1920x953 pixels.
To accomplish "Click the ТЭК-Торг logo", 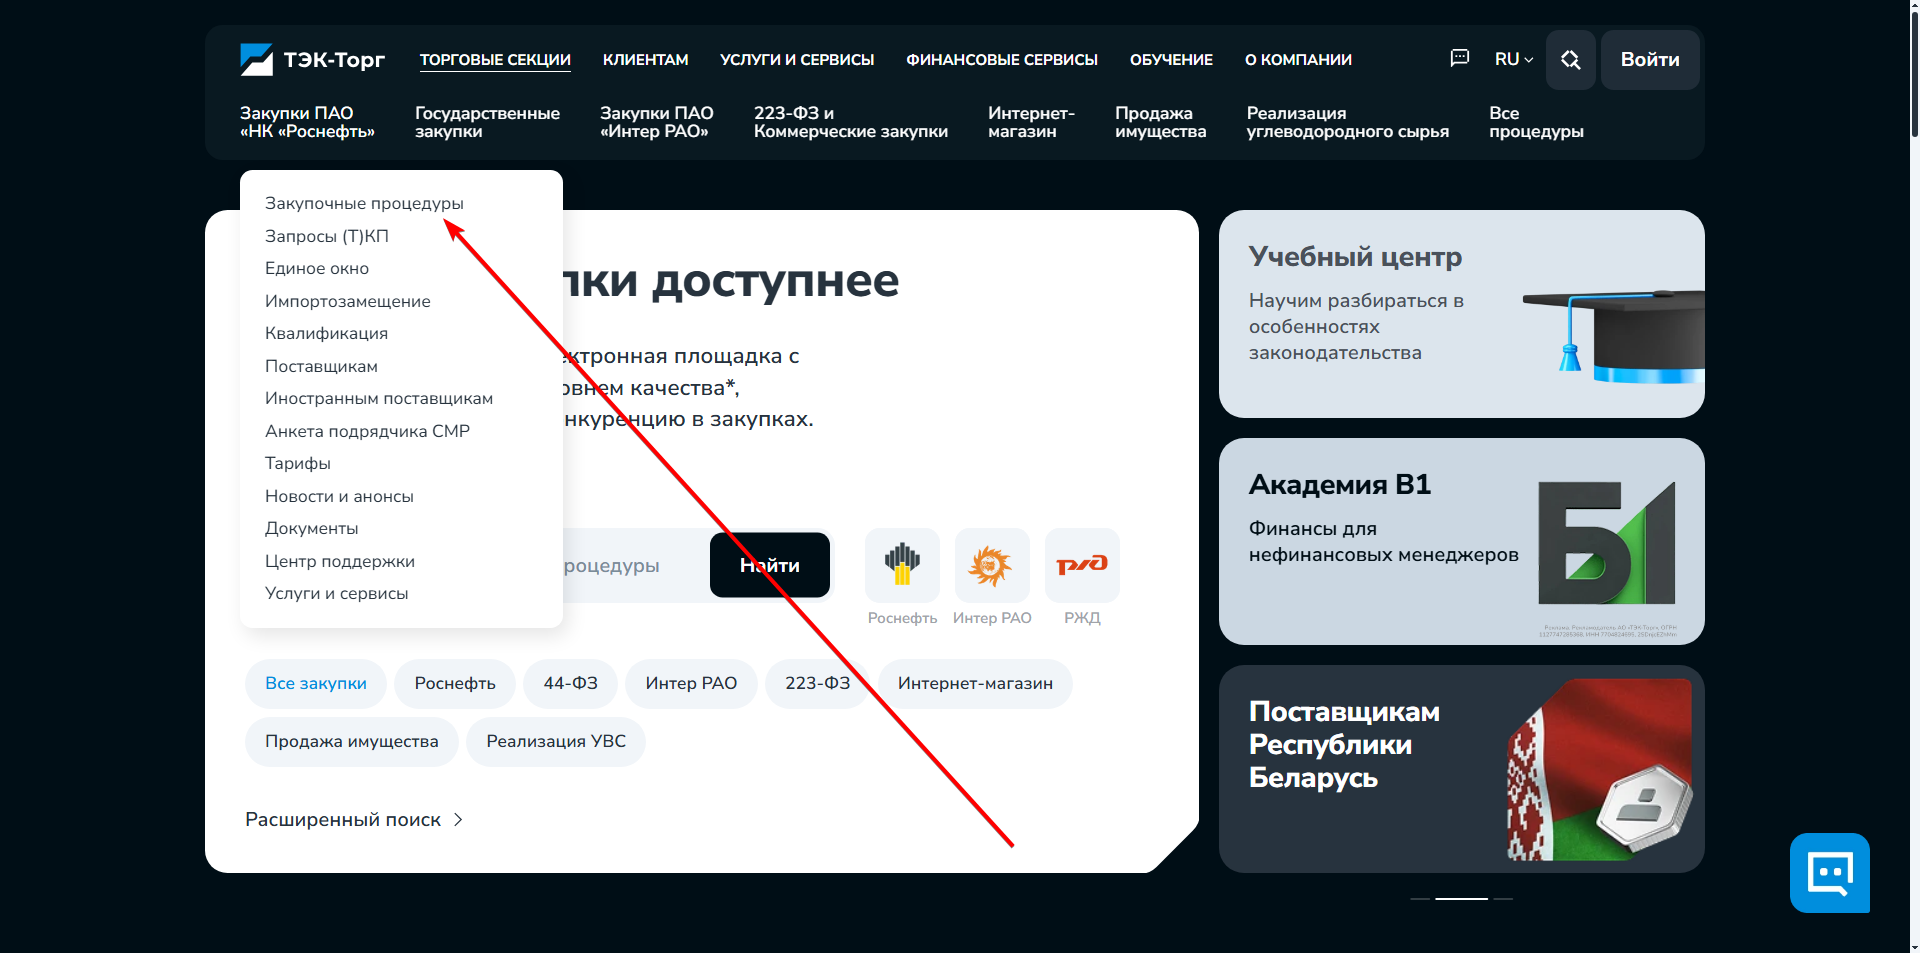I will tap(312, 60).
